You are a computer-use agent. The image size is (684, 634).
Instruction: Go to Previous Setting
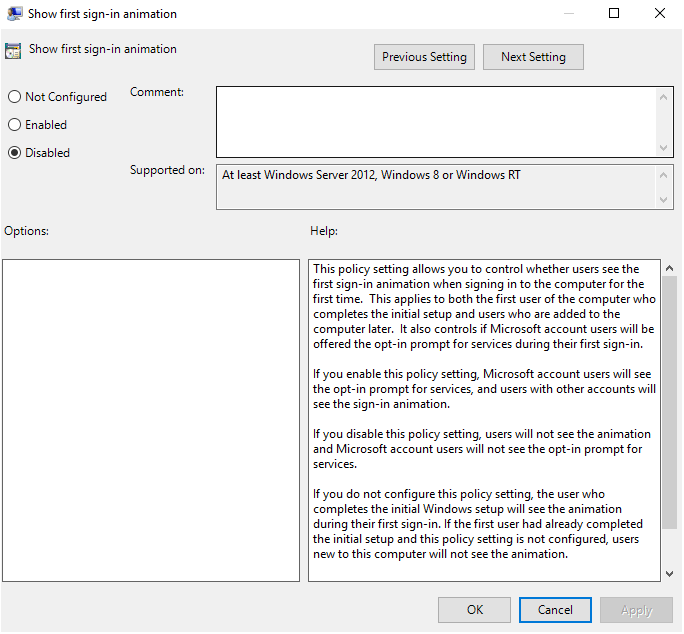coord(424,57)
